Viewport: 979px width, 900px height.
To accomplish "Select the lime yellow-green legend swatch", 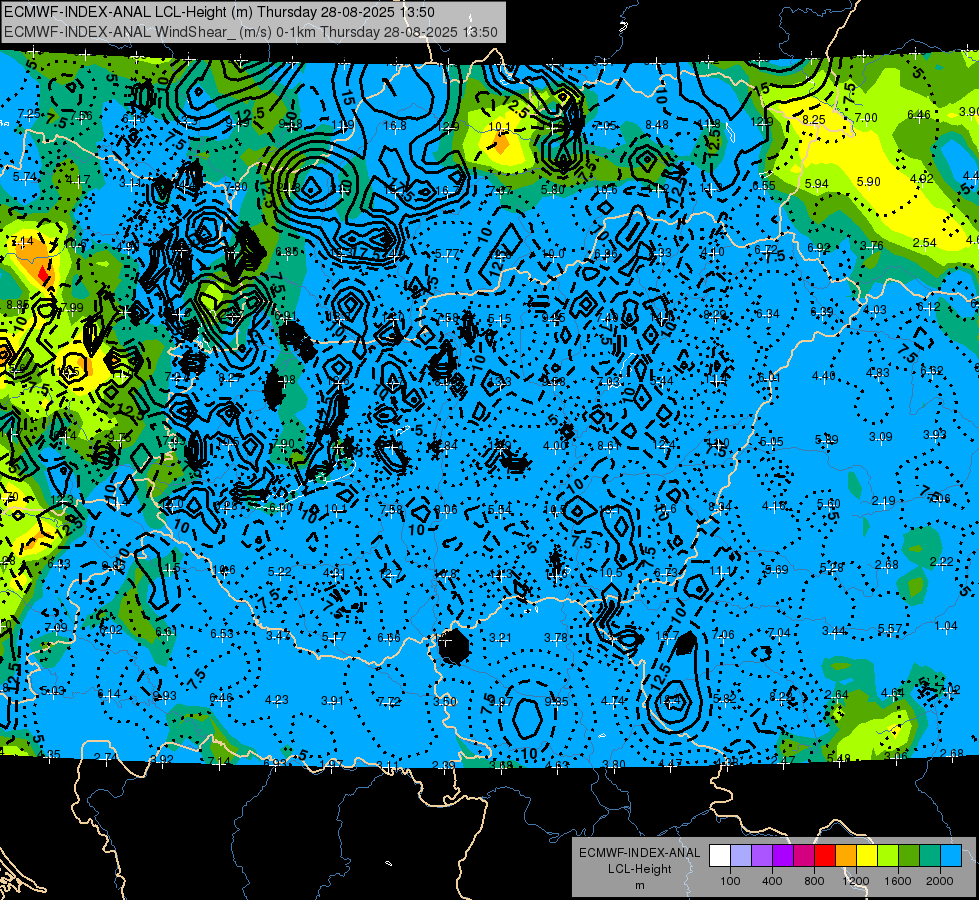I will 888,855.
